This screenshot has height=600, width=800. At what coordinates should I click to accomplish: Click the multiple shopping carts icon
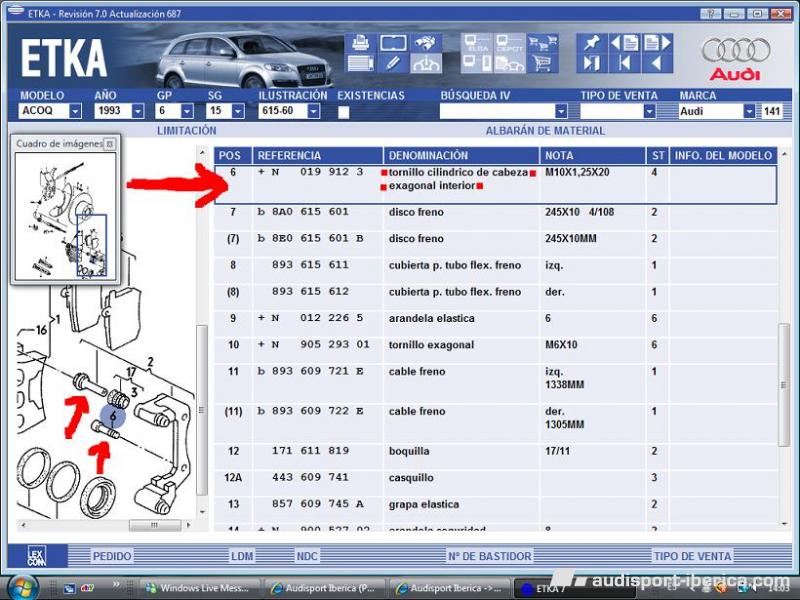(x=542, y=43)
